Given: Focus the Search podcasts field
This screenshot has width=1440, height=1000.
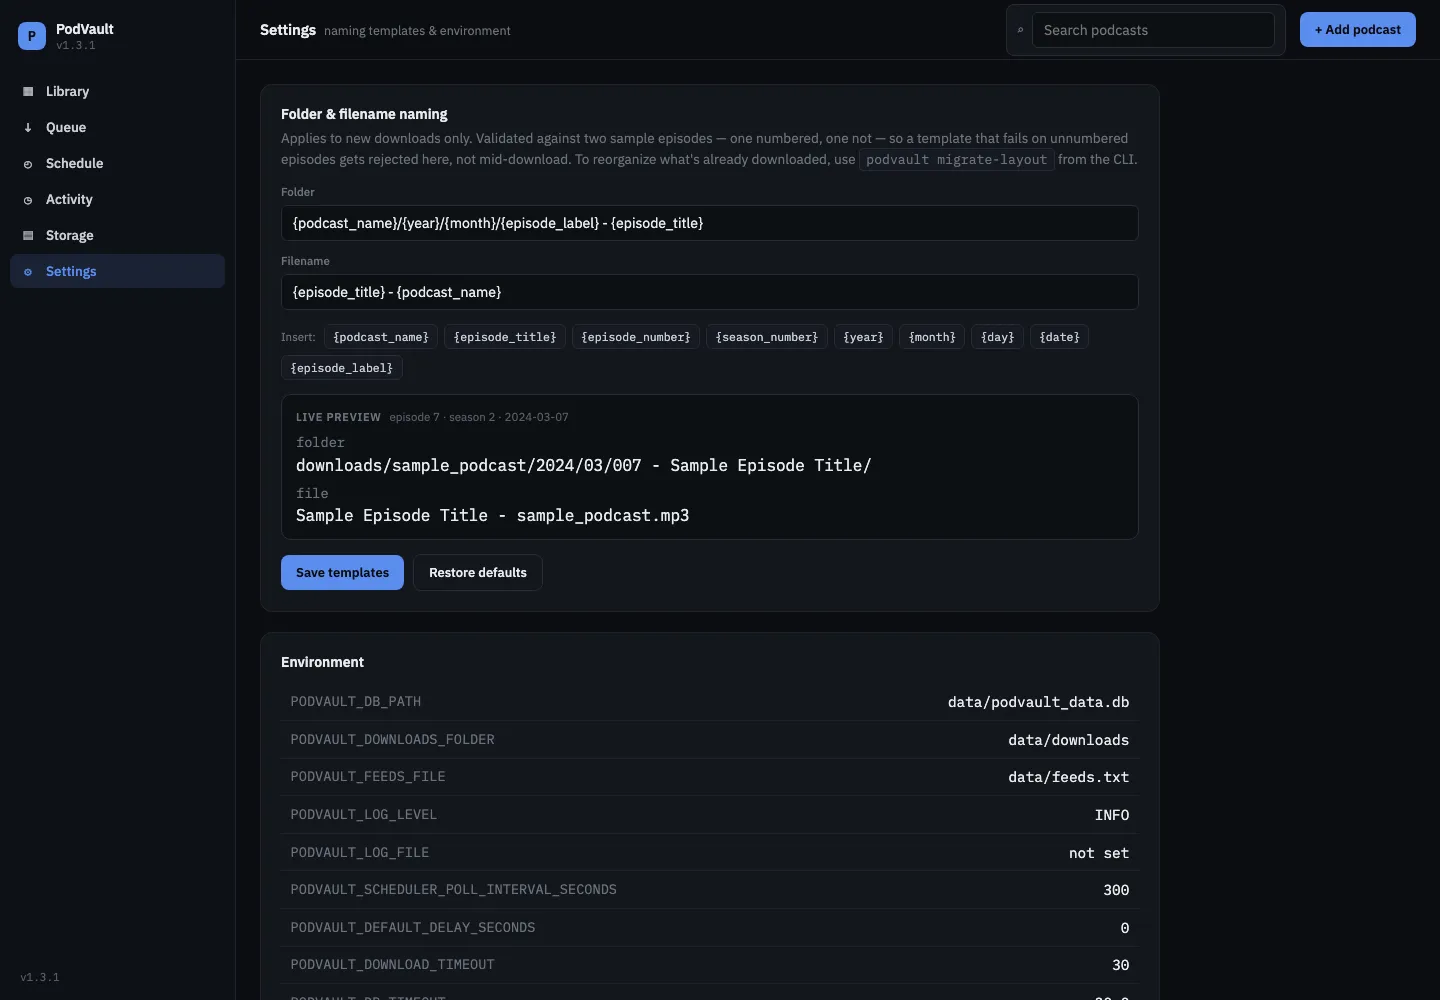Looking at the screenshot, I should coord(1153,30).
